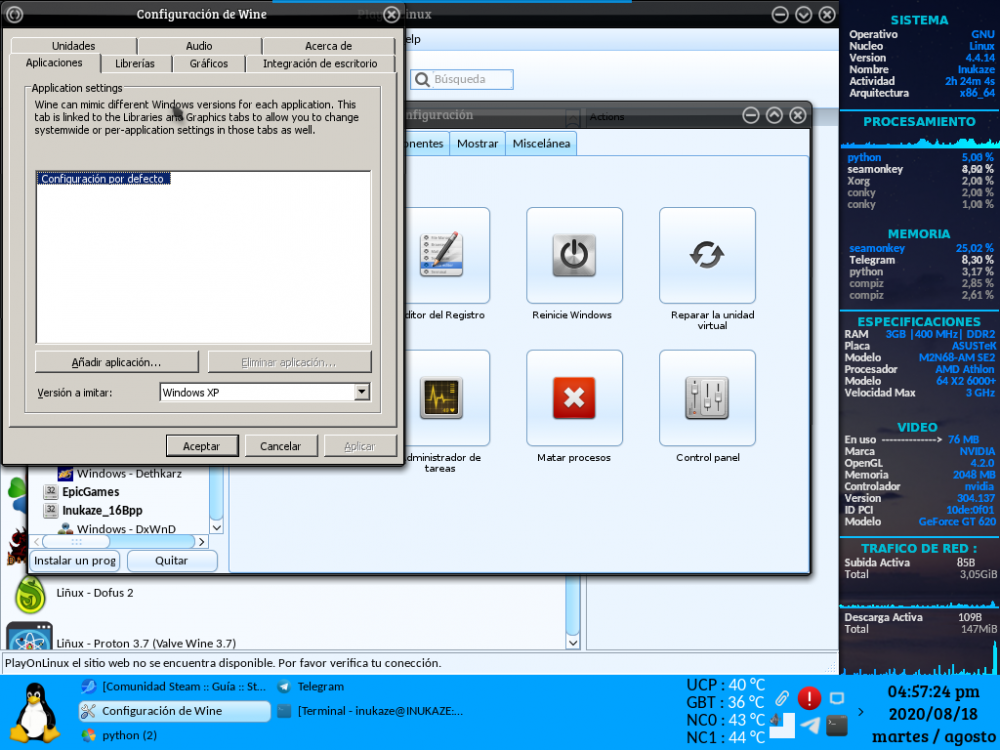Click the red exclamation tray icon

pyautogui.click(x=809, y=698)
